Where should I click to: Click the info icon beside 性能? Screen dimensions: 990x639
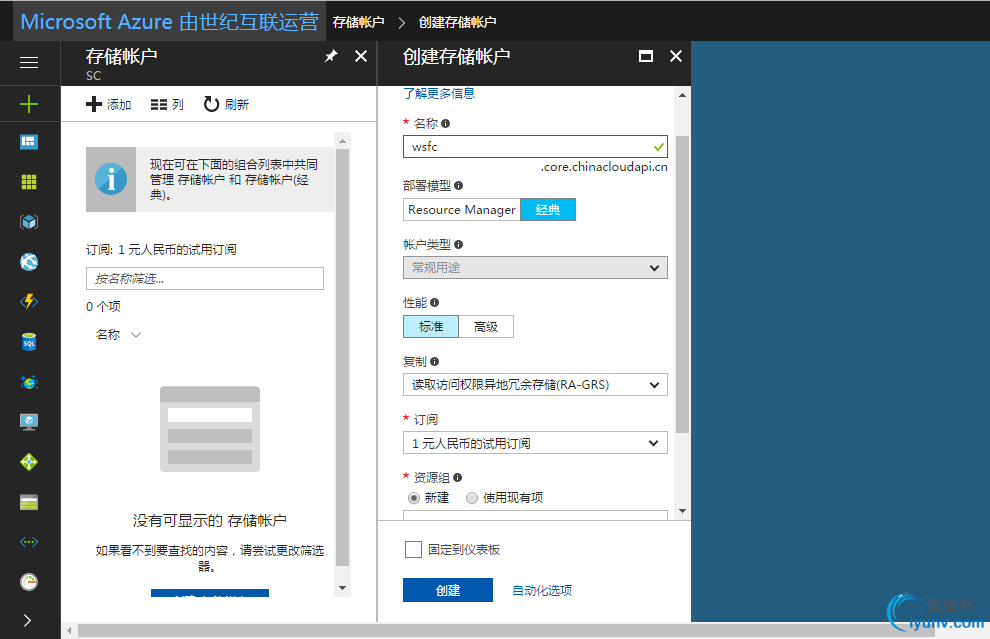434,302
